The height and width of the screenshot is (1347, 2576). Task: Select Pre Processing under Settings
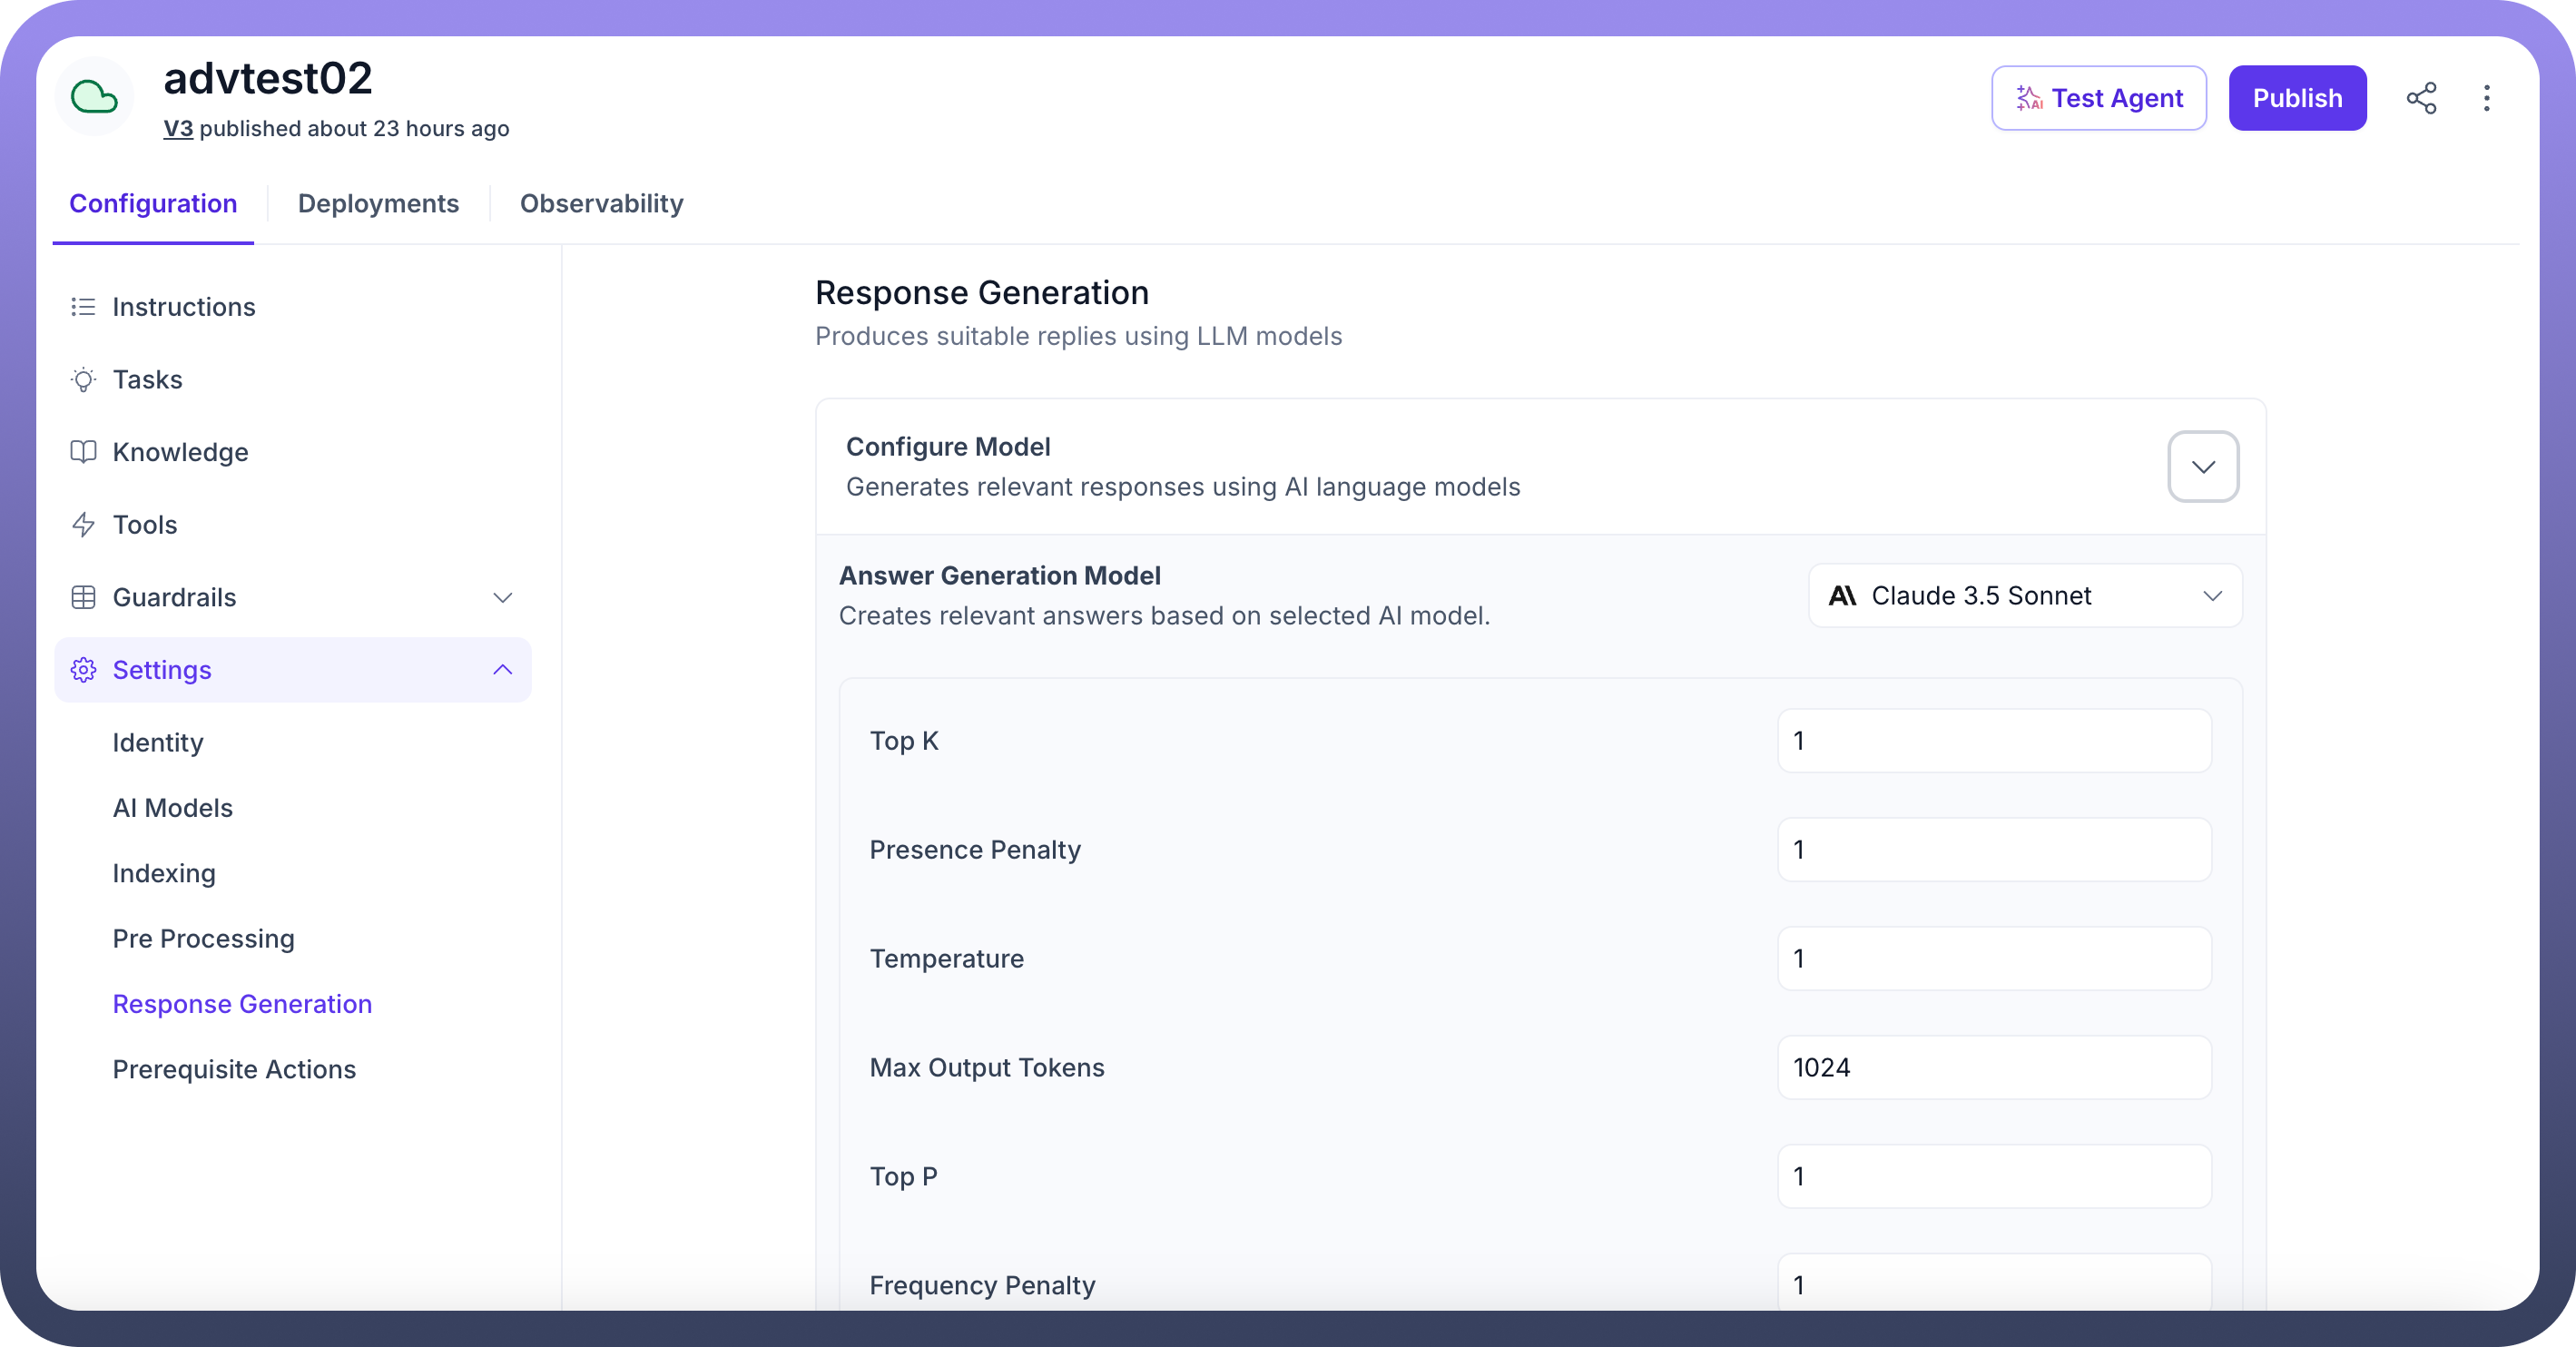tap(203, 939)
